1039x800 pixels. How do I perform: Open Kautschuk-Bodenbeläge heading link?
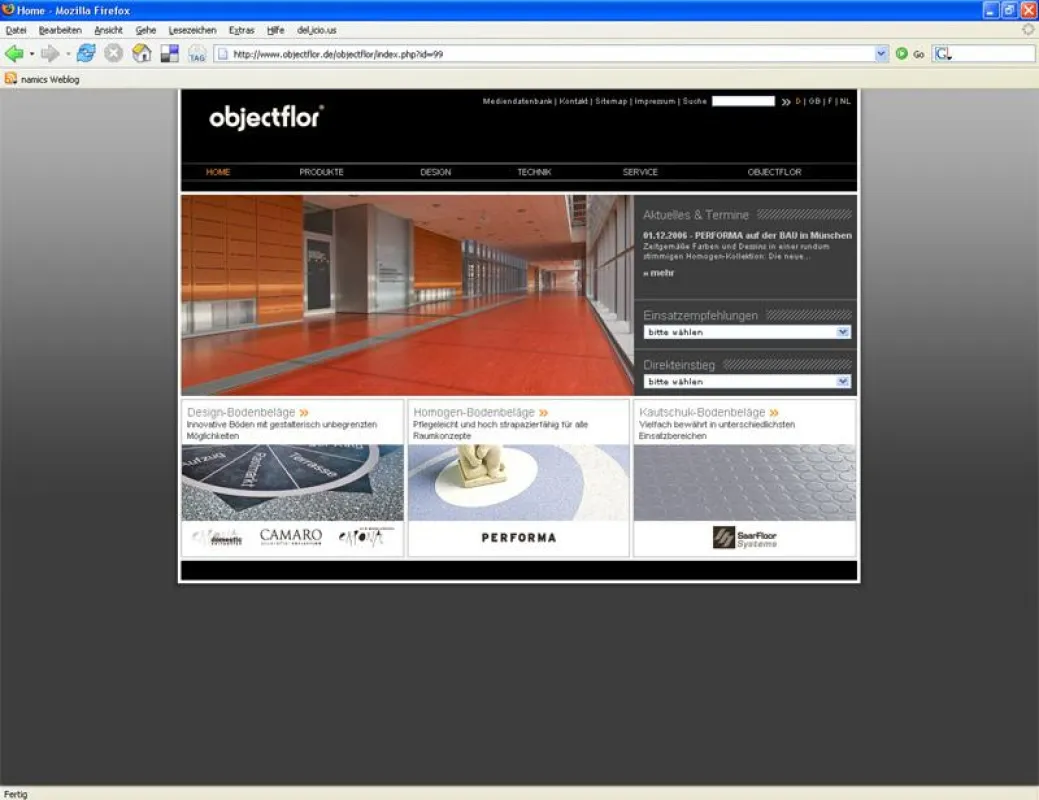(x=702, y=412)
